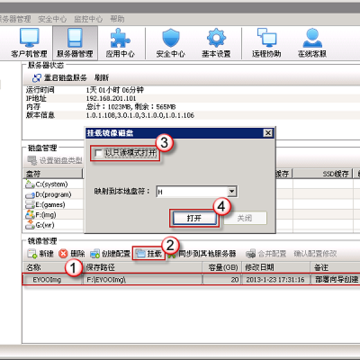The image size is (360, 360).
Task: Toggle 以只读模式打开 checkbox
Action: click(x=99, y=154)
